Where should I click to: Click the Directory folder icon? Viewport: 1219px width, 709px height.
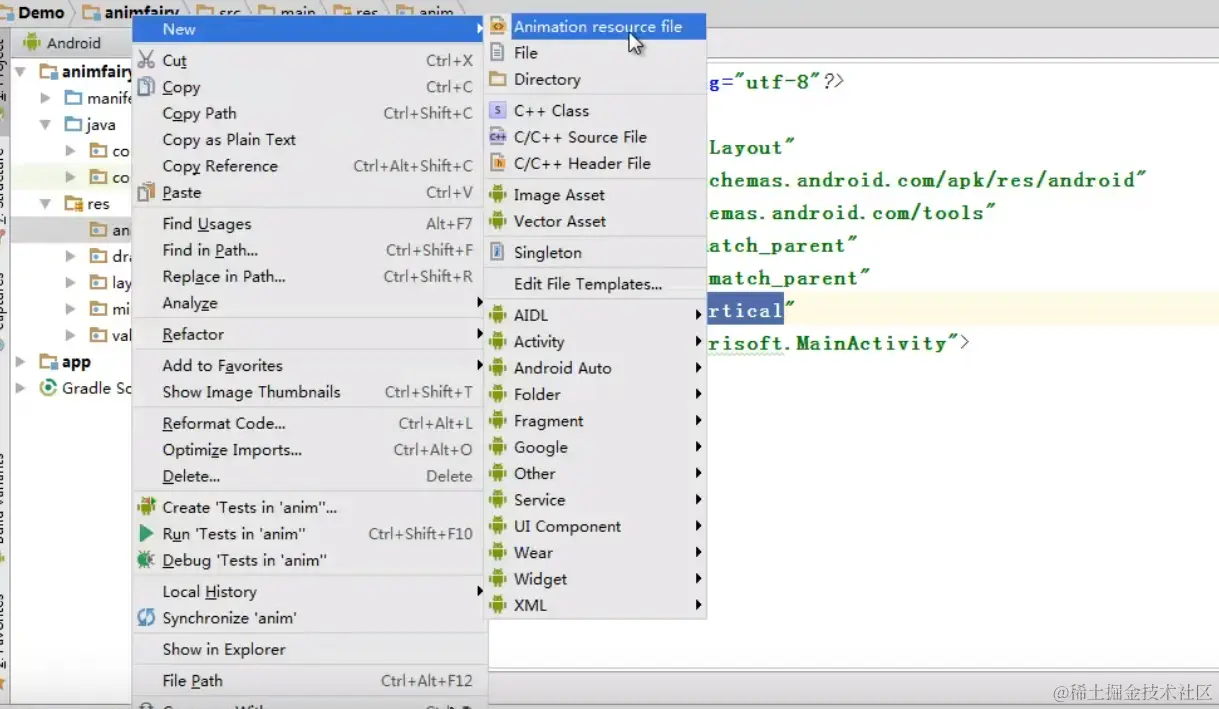[498, 79]
